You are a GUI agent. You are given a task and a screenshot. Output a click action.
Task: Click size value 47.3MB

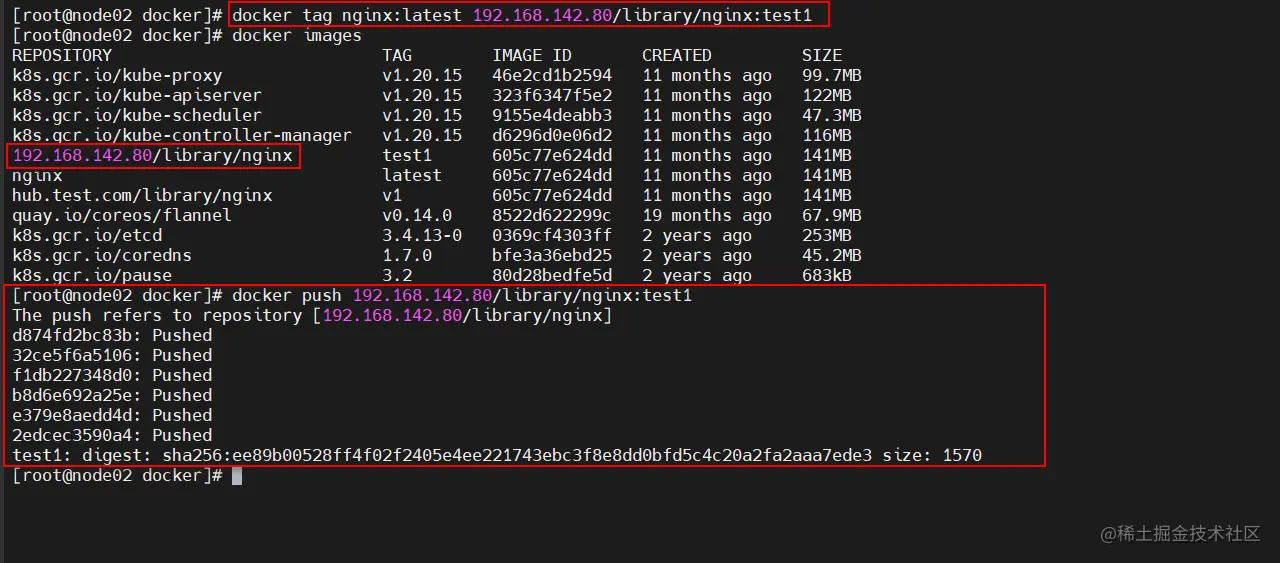click(832, 115)
